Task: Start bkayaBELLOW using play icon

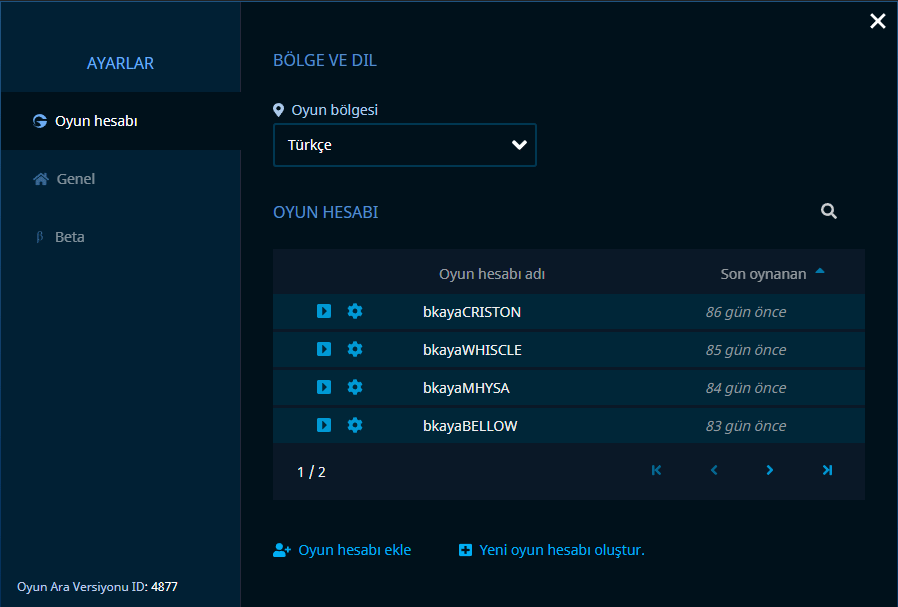Action: 324,425
